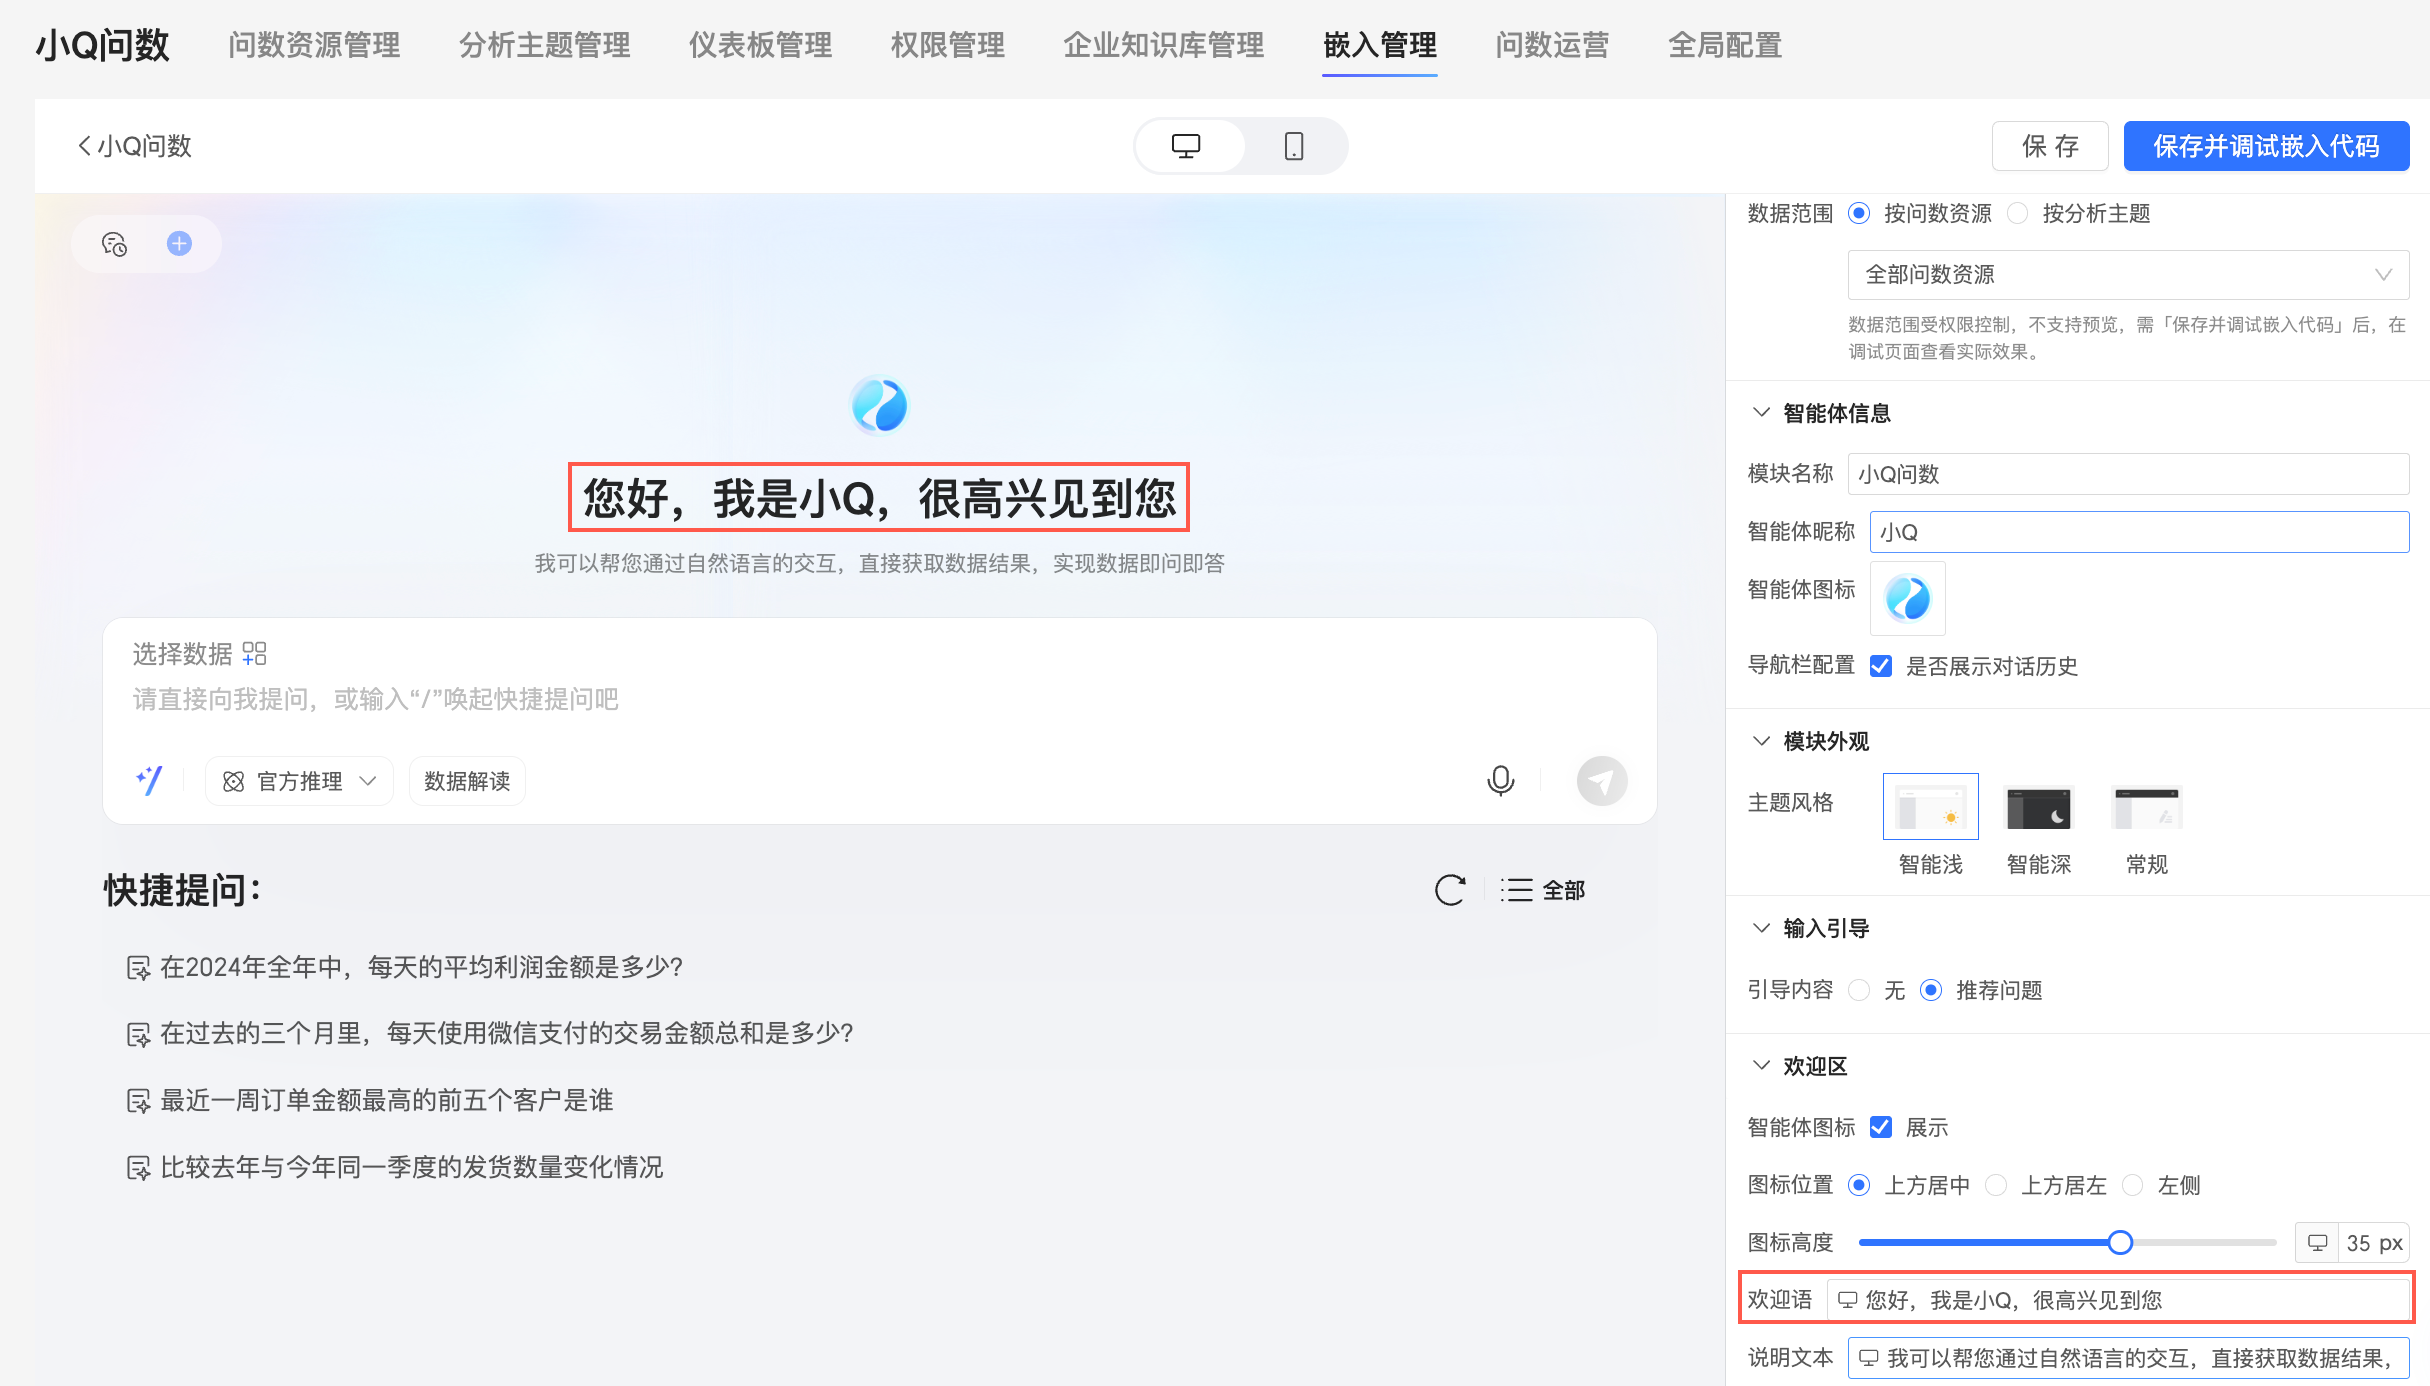Click 保存并调试嵌入代码 button
This screenshot has width=2430, height=1386.
coord(2266,146)
